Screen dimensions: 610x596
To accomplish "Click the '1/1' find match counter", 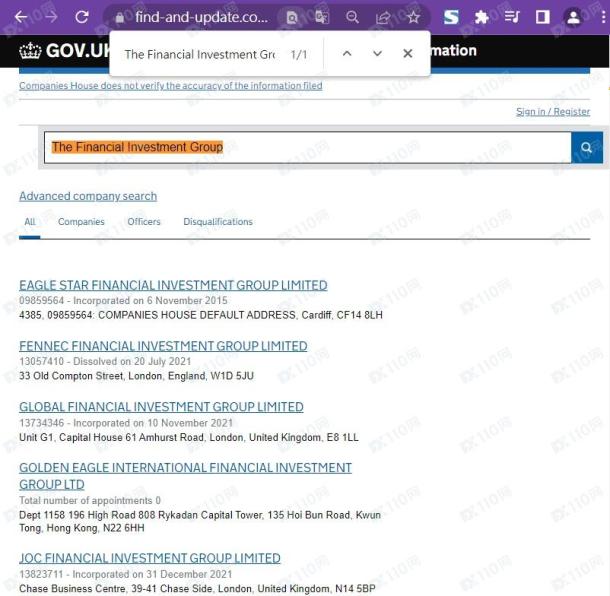I will pyautogui.click(x=299, y=54).
